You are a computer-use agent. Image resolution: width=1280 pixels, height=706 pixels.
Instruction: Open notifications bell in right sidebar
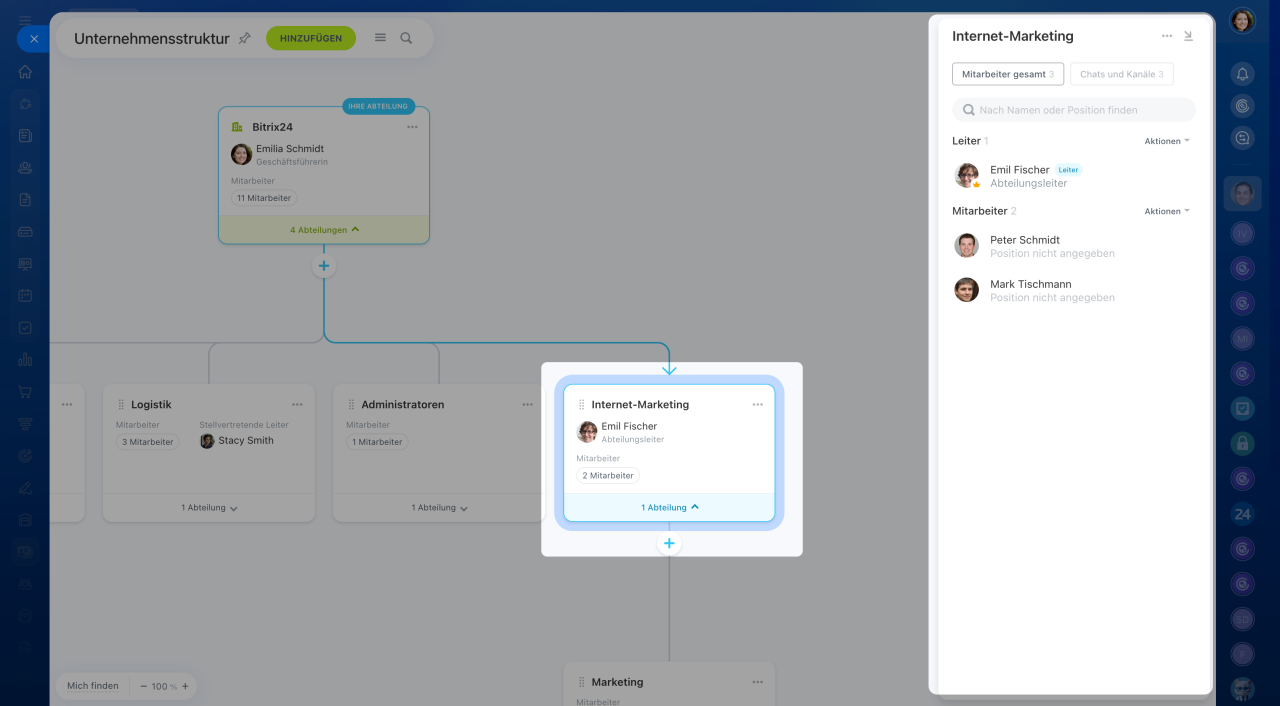[x=1242, y=73]
